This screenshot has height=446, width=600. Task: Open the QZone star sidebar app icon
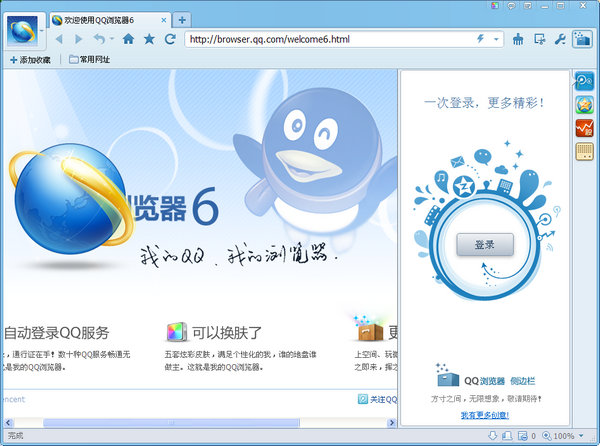pyautogui.click(x=584, y=104)
